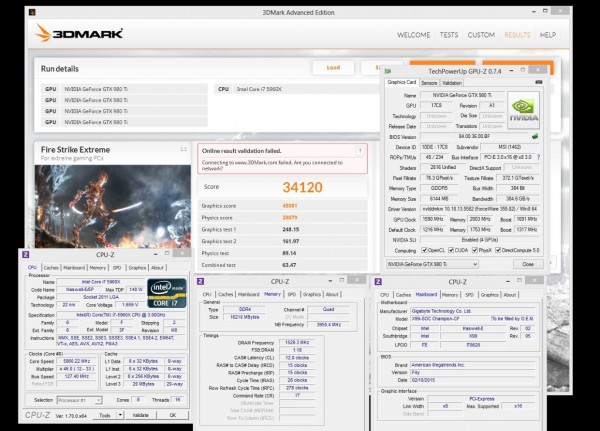Screen dimensions: 600x431
Task: Open the TESTS tab in 3DMark
Action: [x=448, y=35]
